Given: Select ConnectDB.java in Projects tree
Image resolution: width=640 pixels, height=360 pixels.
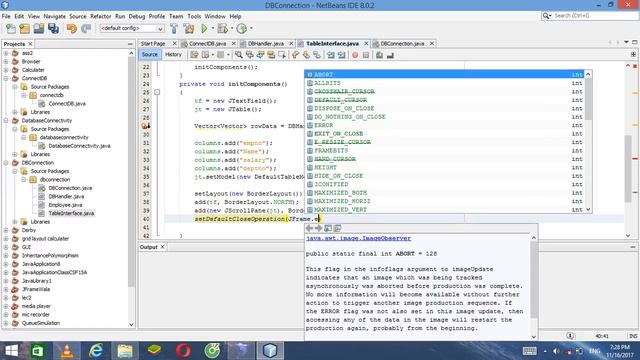Looking at the screenshot, I should tap(67, 104).
